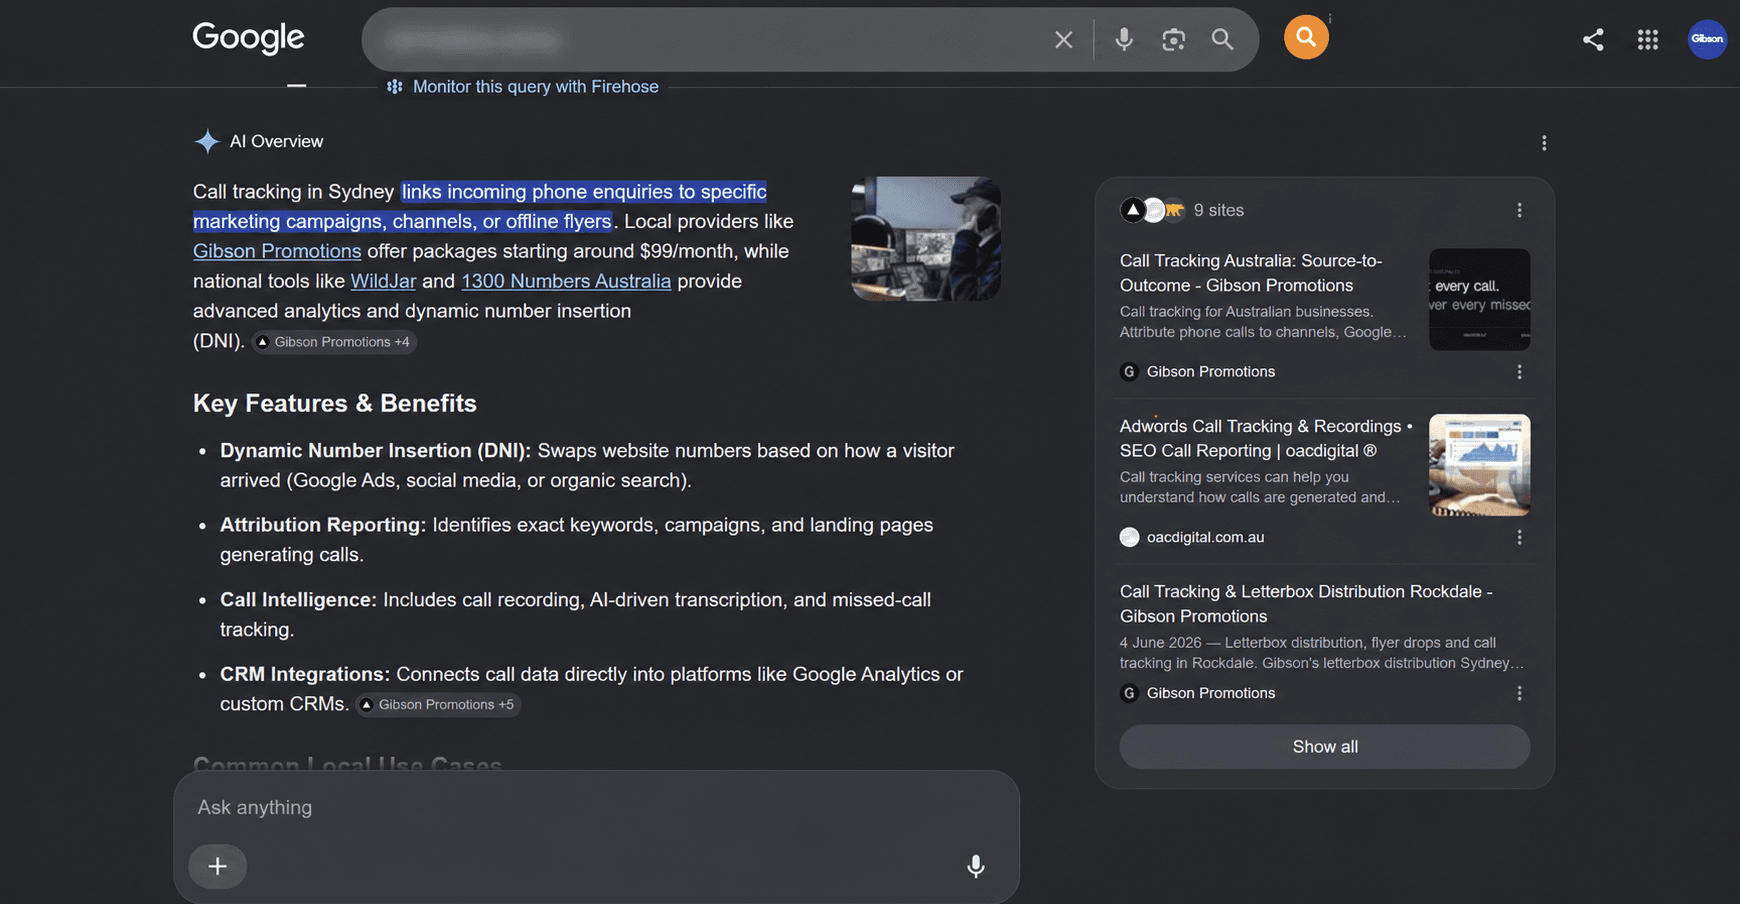Click Monitor this query with Firehose
Image resolution: width=1740 pixels, height=904 pixels.
pos(535,87)
